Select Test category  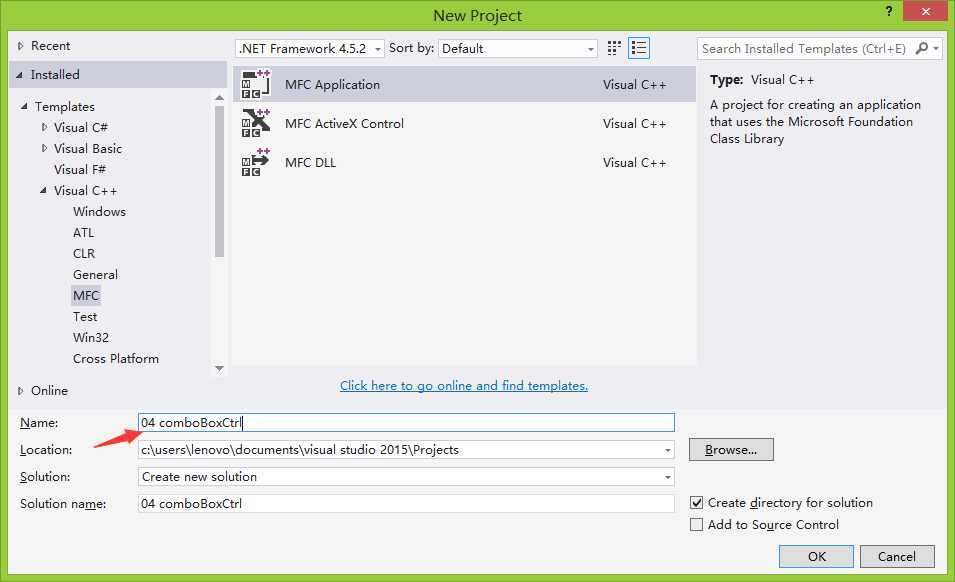click(85, 317)
